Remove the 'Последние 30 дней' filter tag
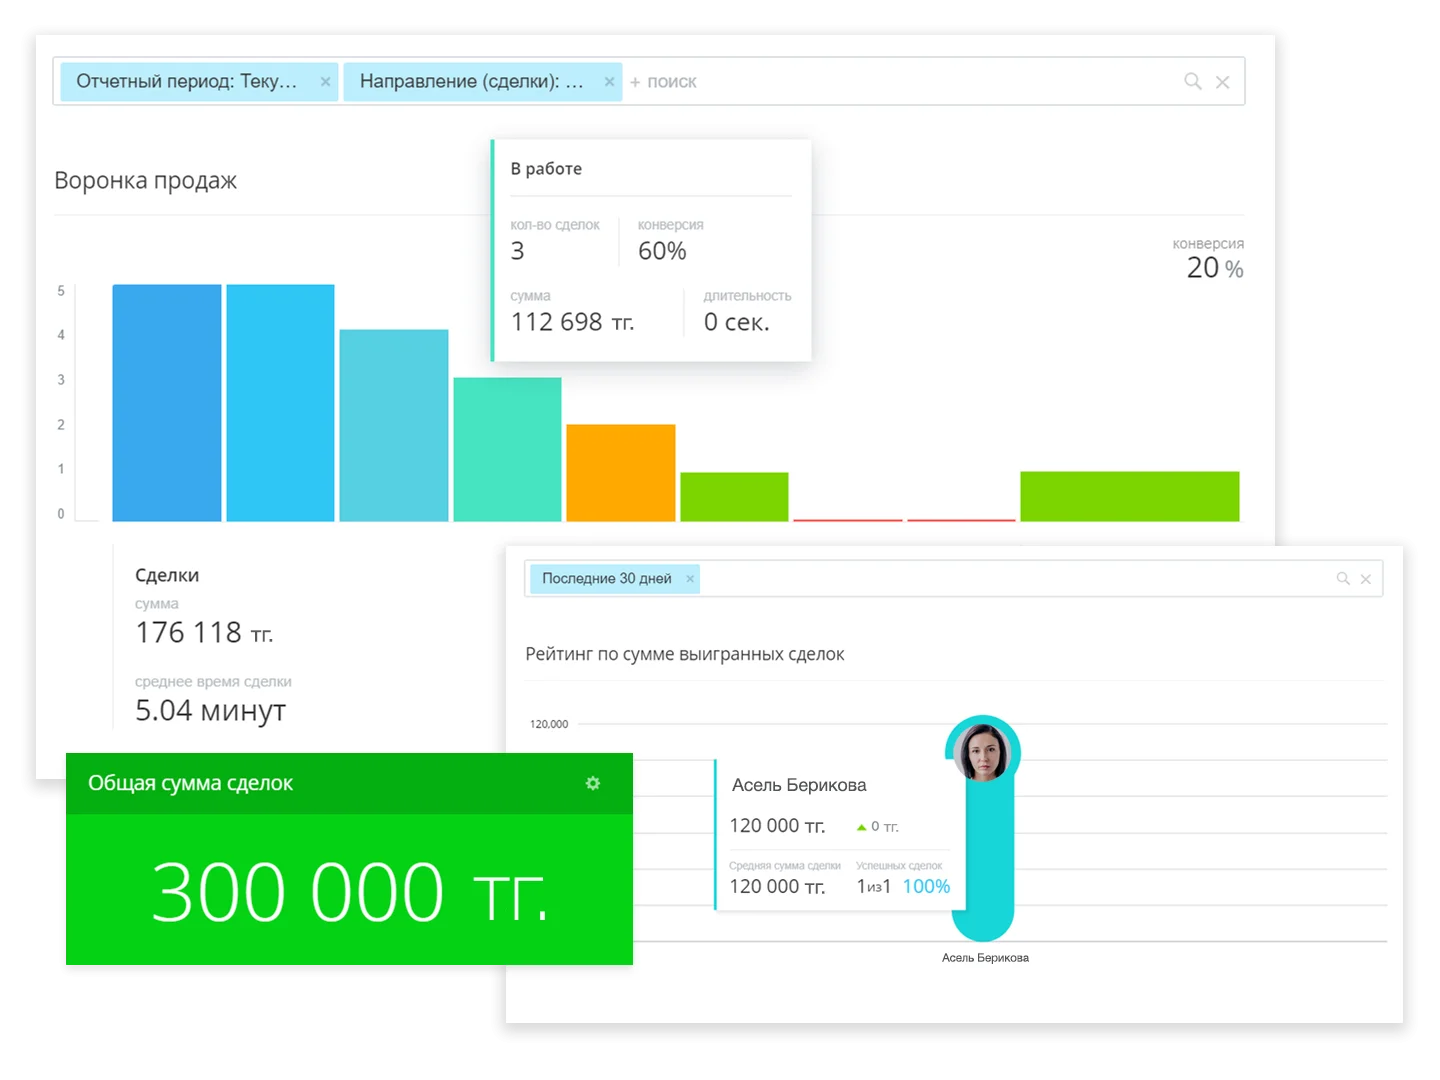This screenshot has height=1080, width=1440. click(690, 579)
